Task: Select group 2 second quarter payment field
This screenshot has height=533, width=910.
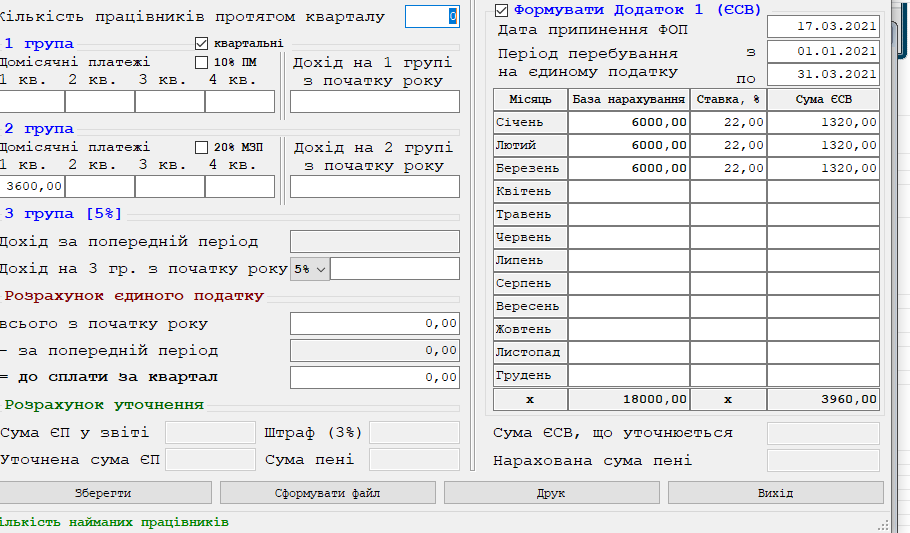Action: click(x=100, y=187)
